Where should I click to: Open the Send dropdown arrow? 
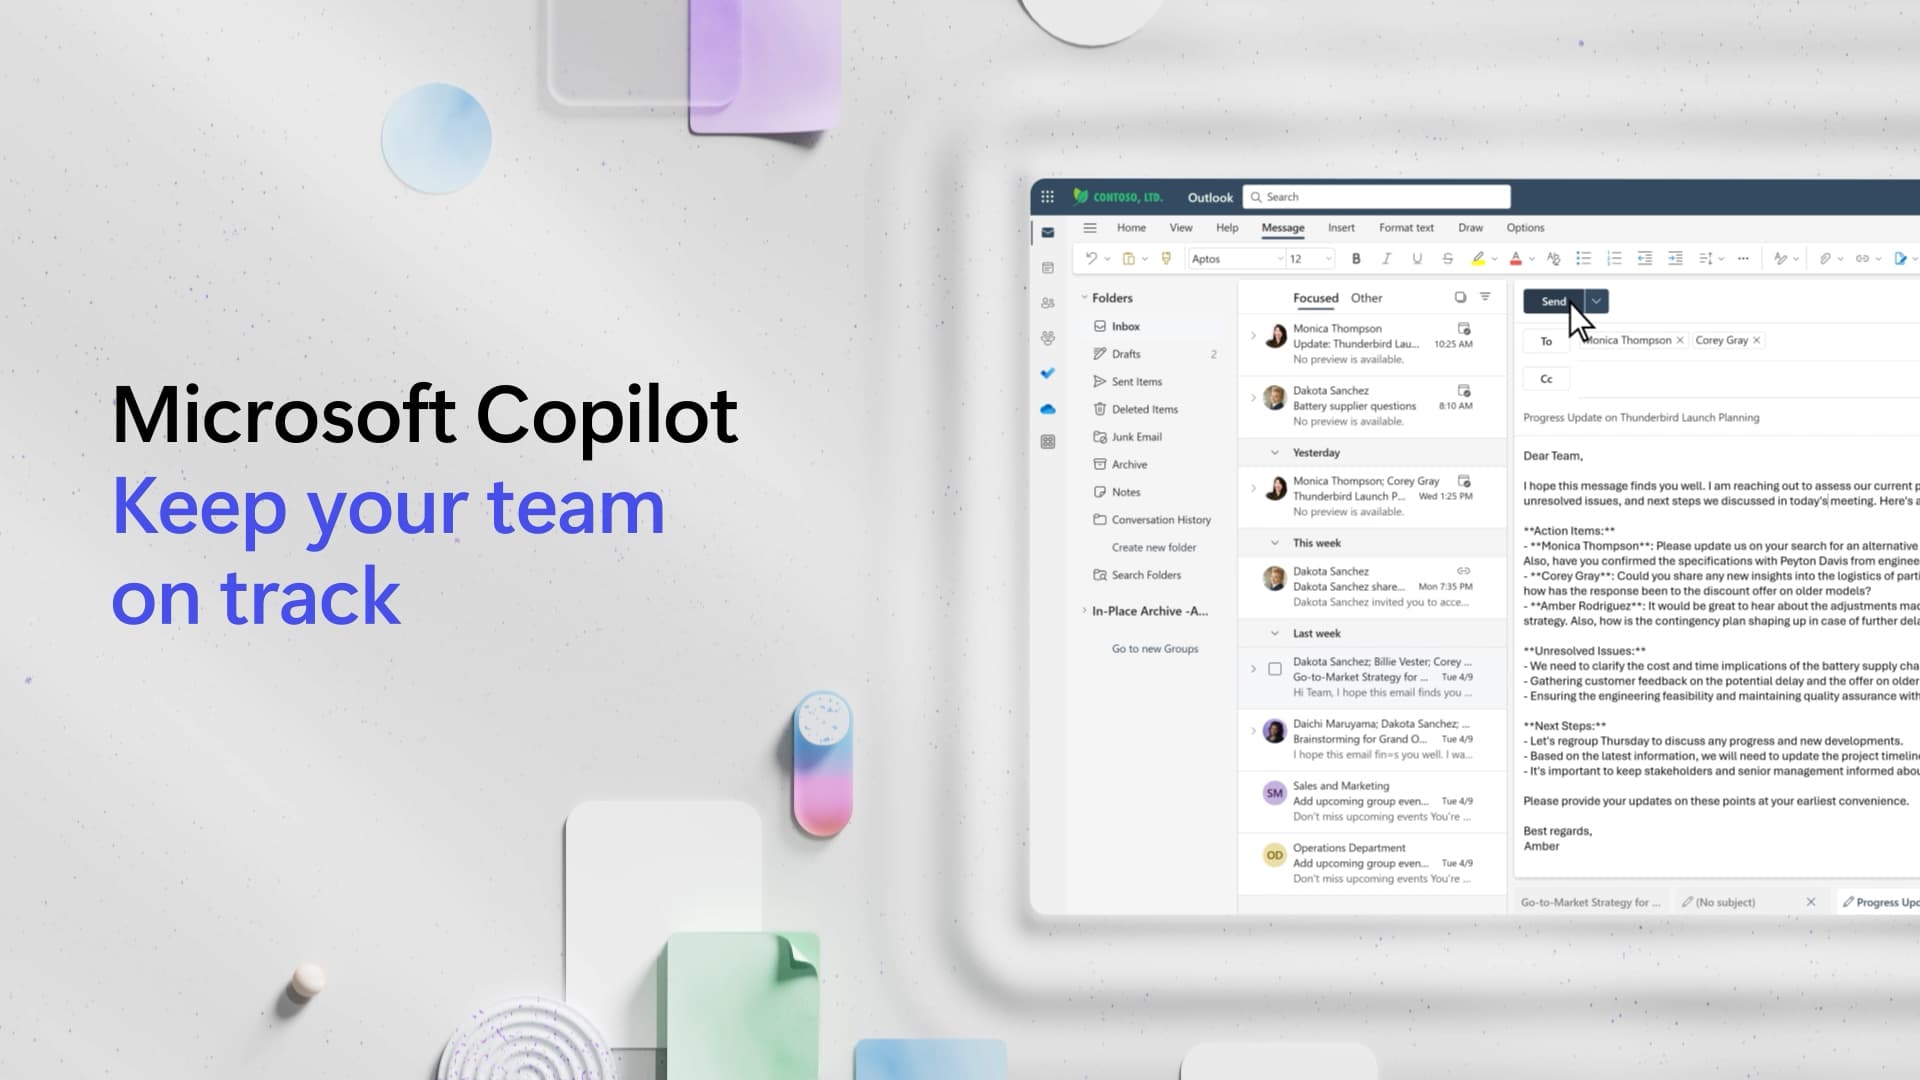point(1596,301)
